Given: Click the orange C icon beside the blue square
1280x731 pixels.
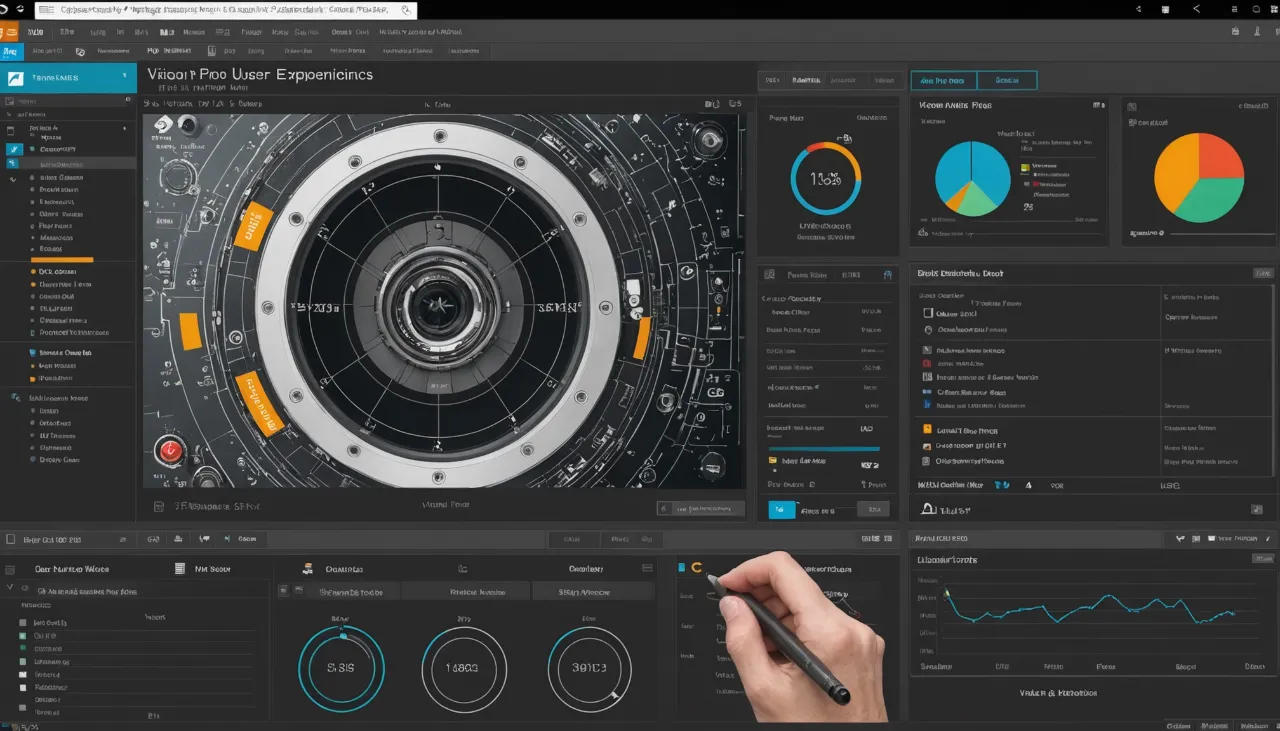Looking at the screenshot, I should tap(697, 568).
